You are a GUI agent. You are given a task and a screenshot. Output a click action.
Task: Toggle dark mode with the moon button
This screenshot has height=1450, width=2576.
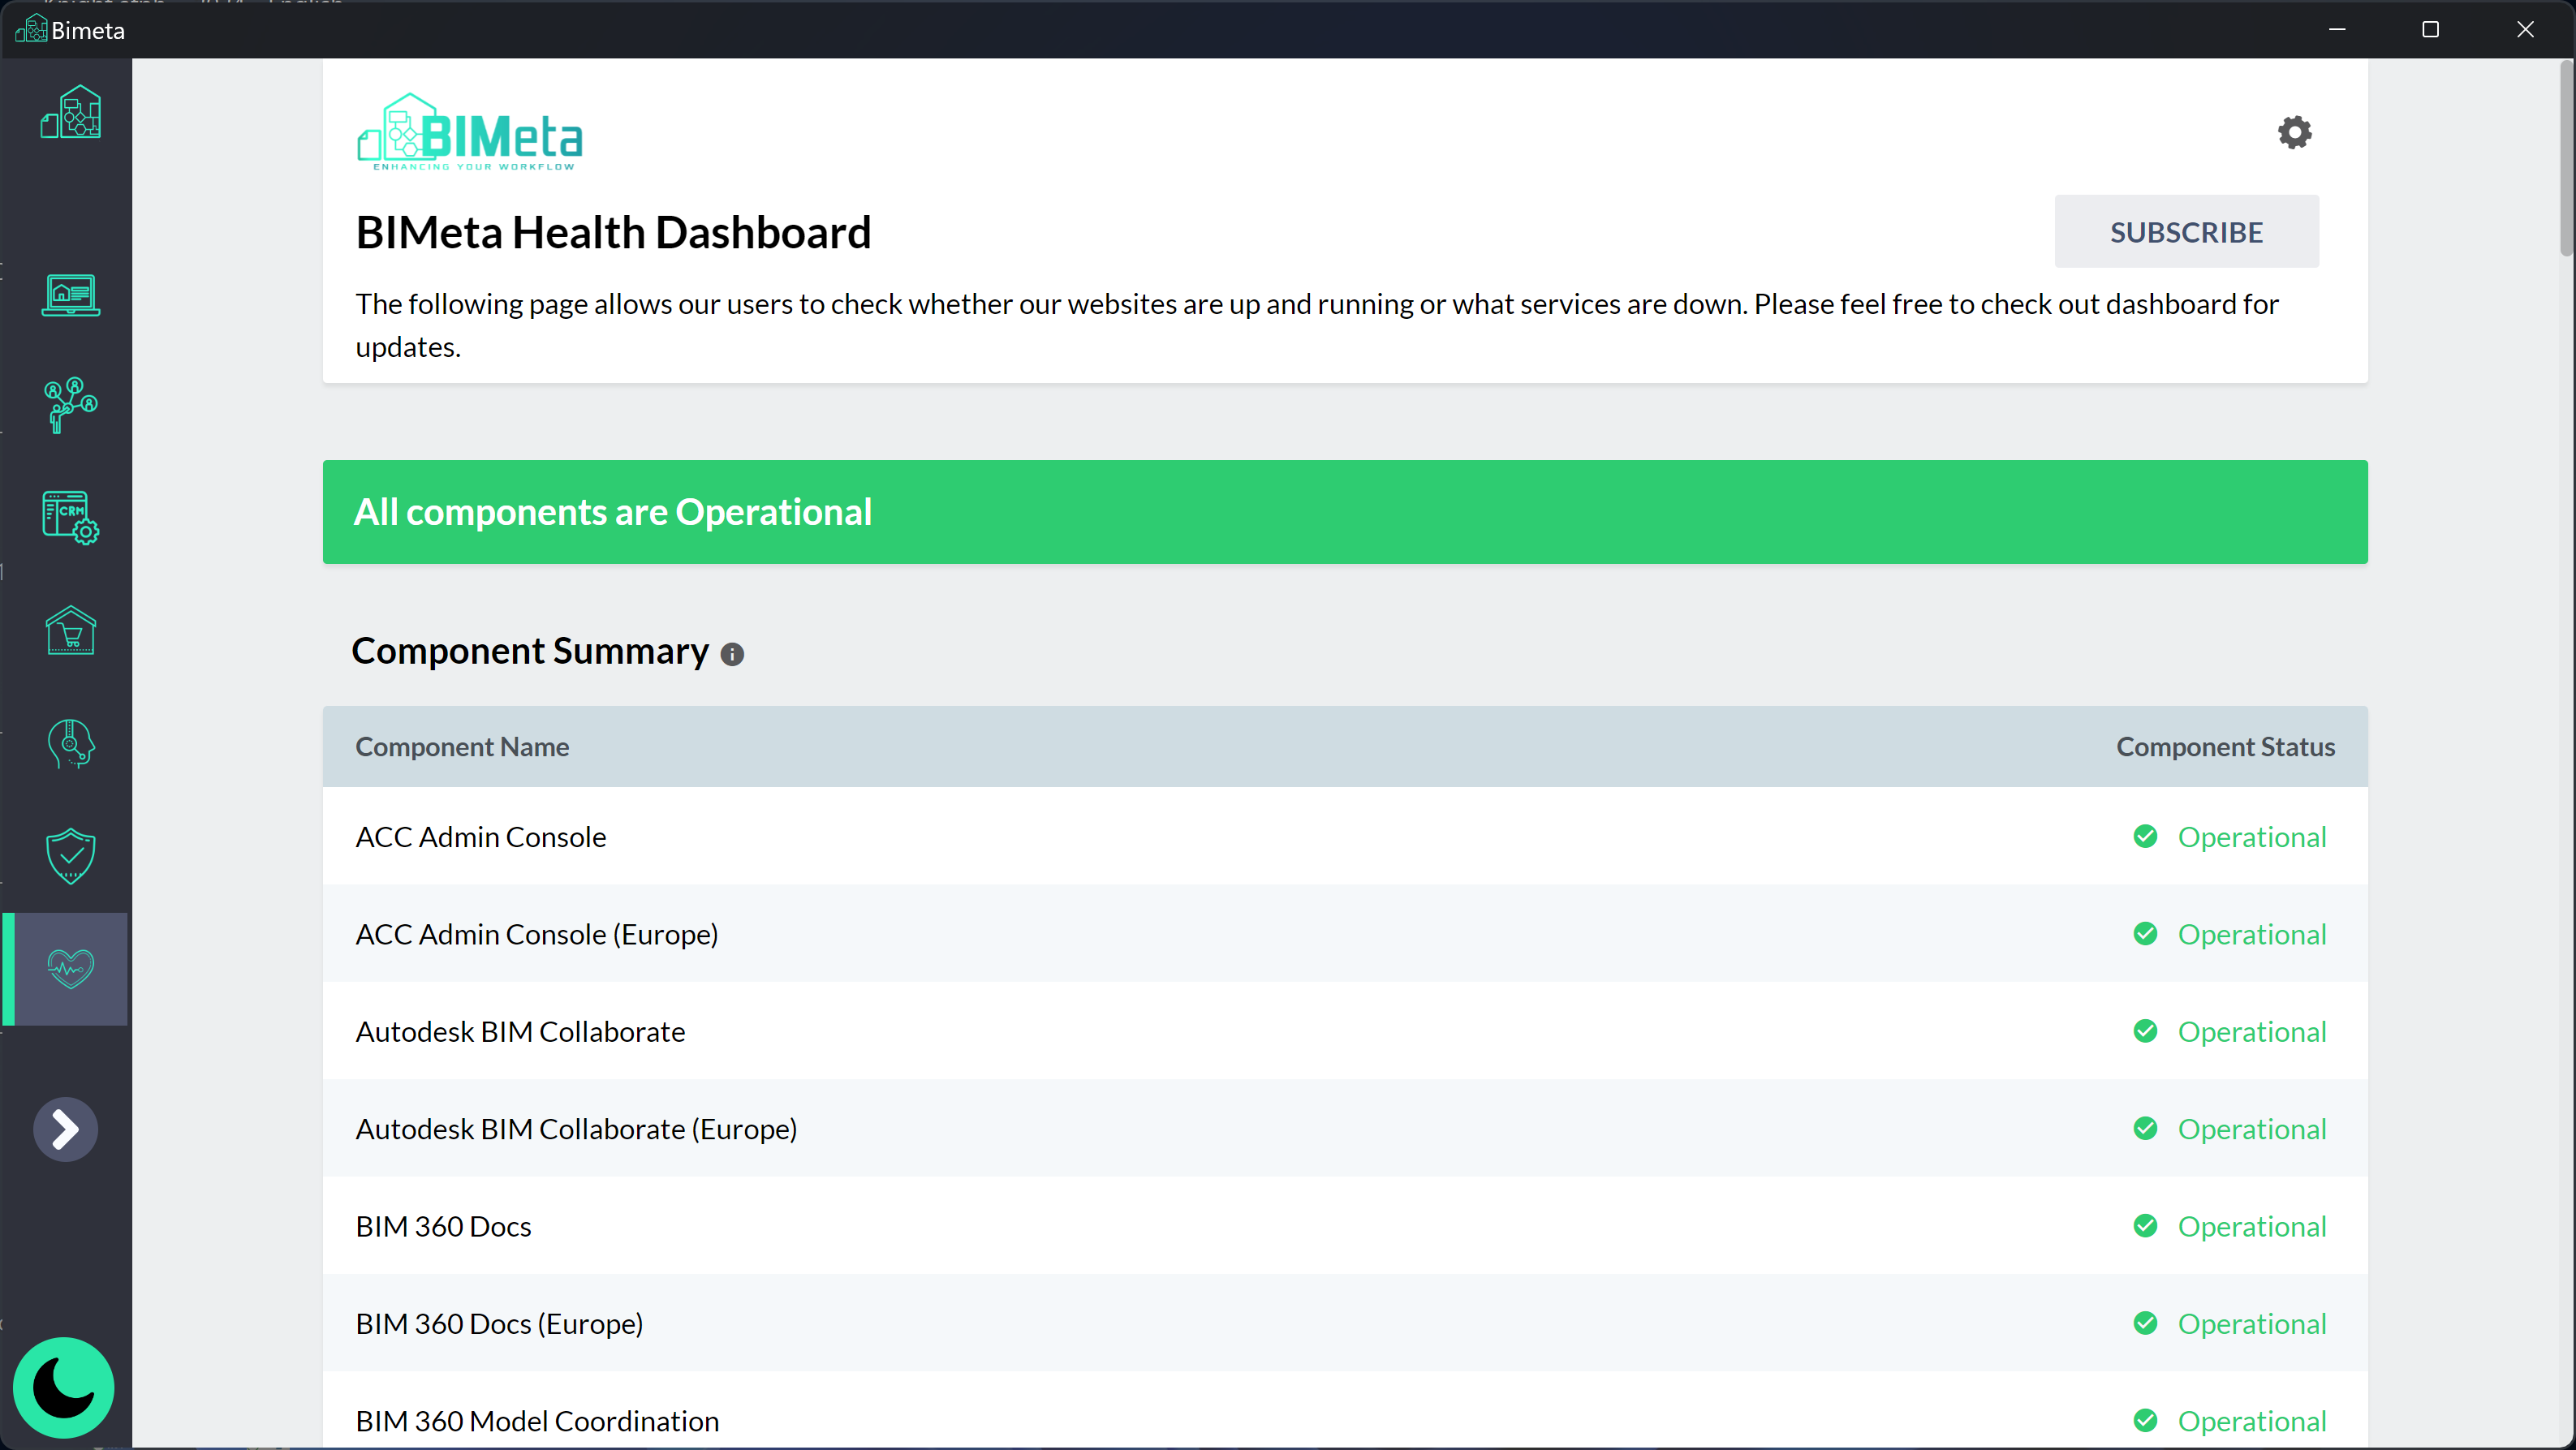[x=64, y=1388]
